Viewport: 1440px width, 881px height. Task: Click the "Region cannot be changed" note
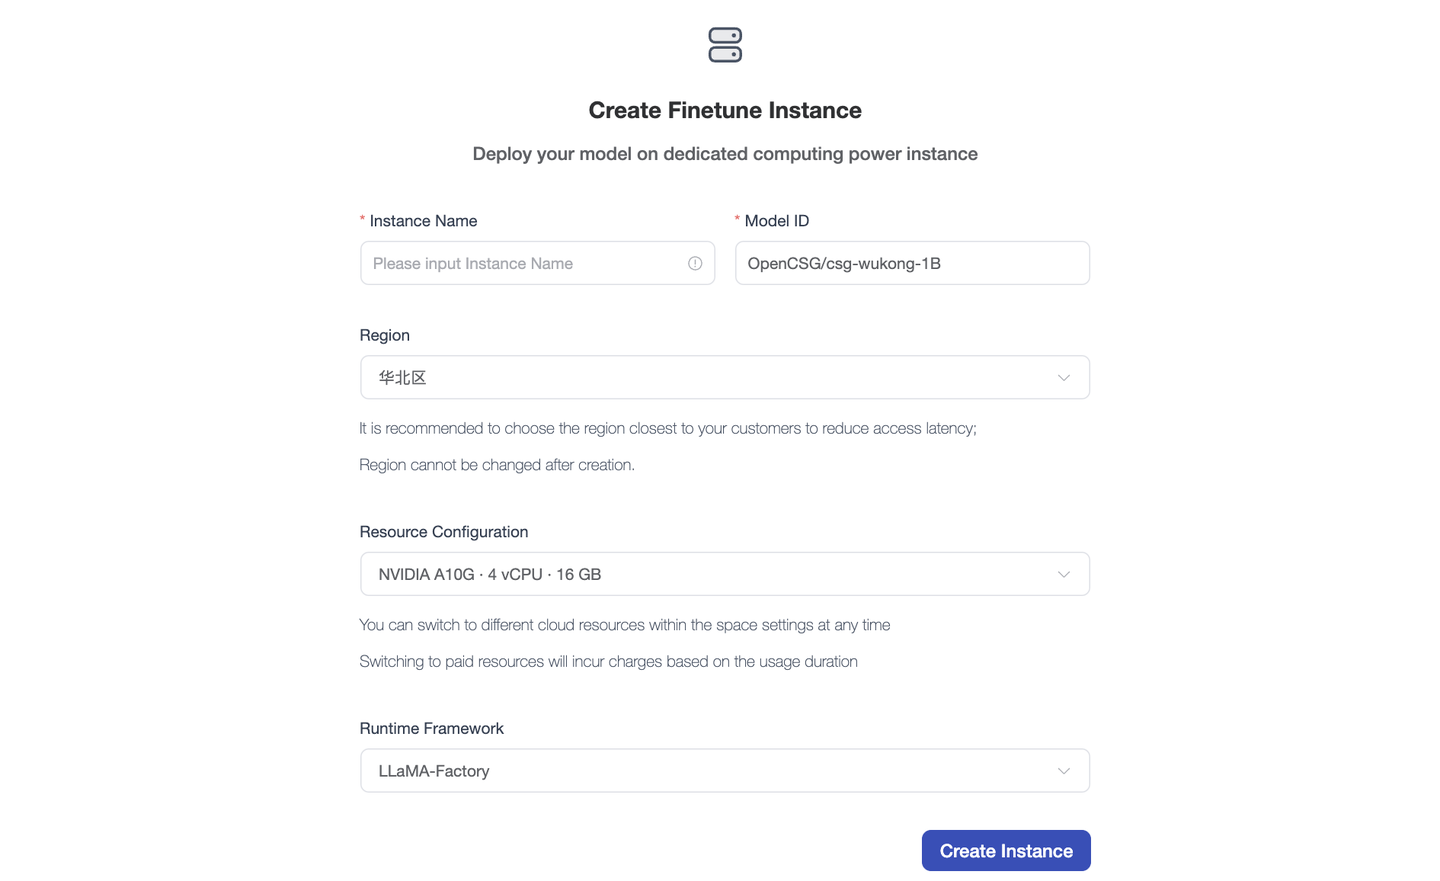coord(497,465)
